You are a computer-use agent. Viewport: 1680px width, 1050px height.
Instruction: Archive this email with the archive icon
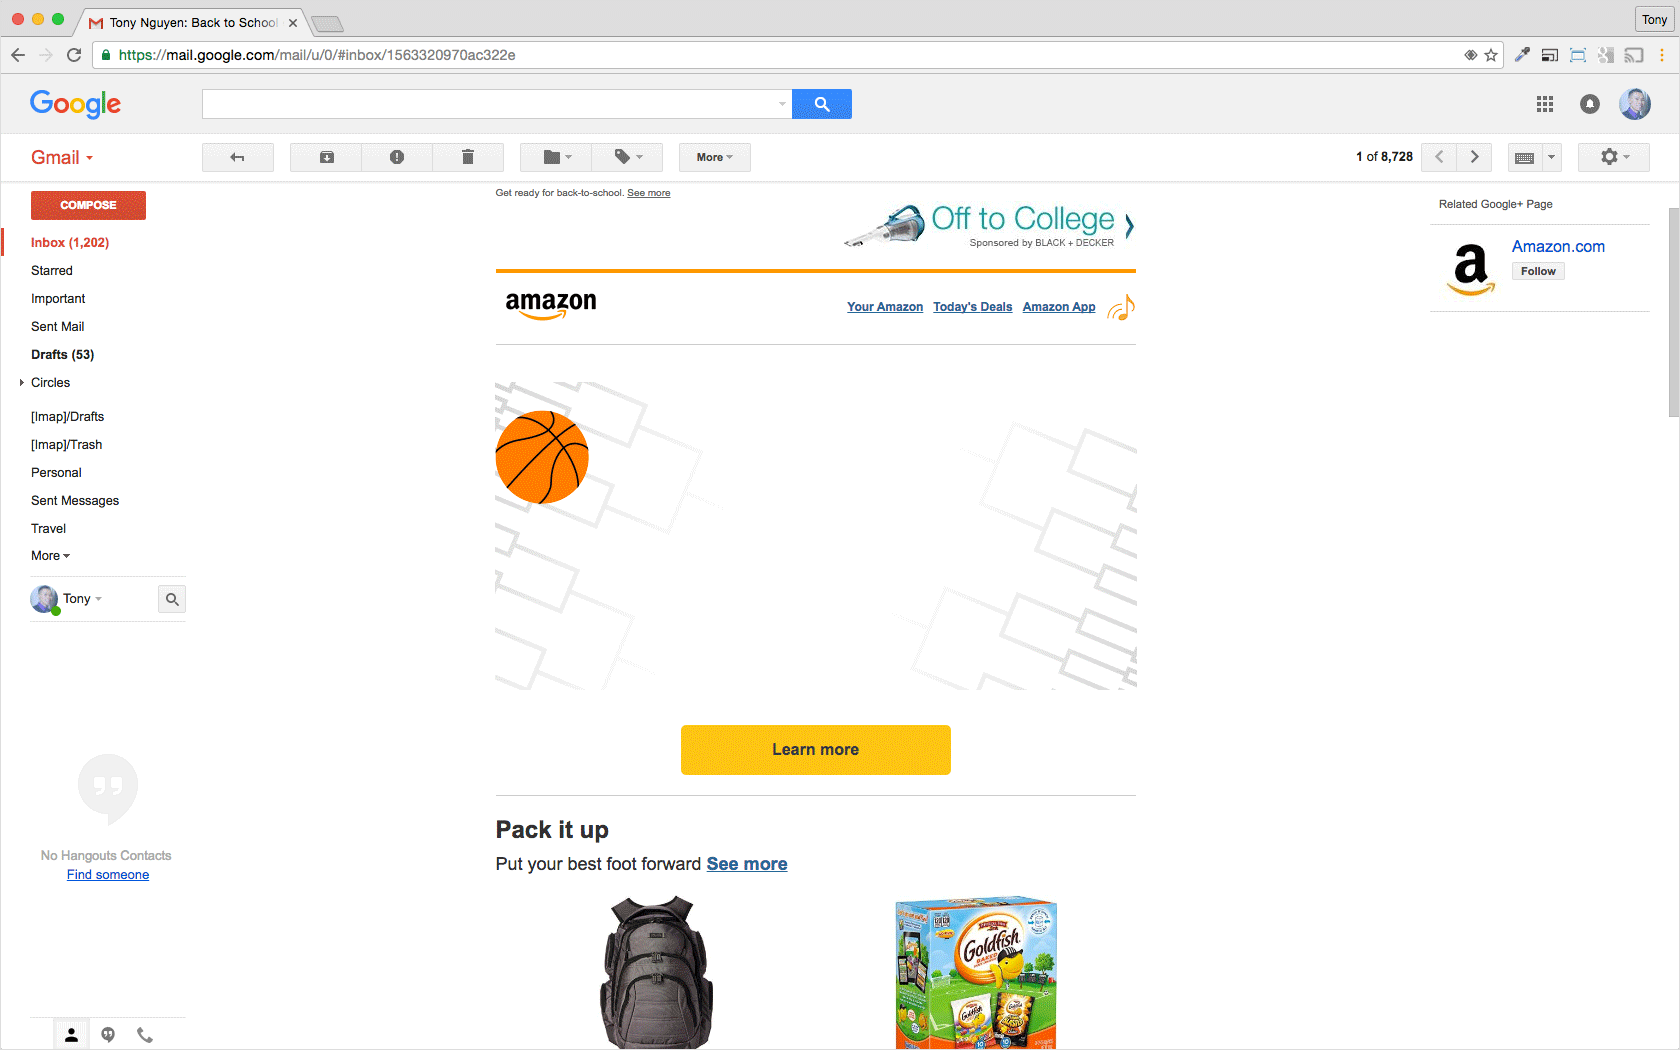click(326, 157)
